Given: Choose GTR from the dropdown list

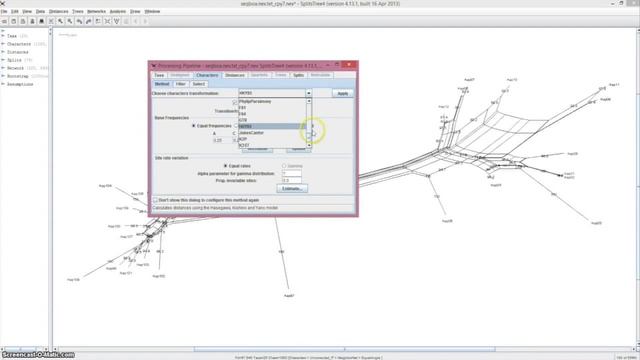Looking at the screenshot, I should pyautogui.click(x=272, y=120).
